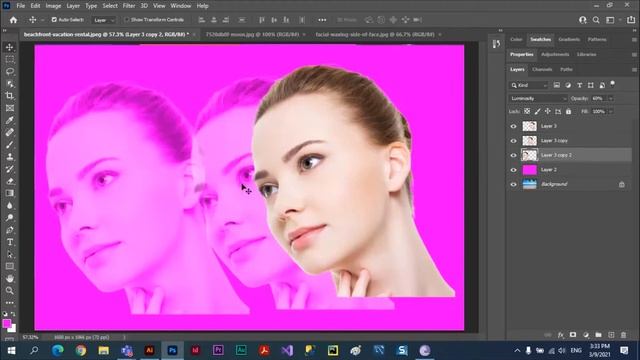
Task: Open the search icon at top right
Action: 596,20
